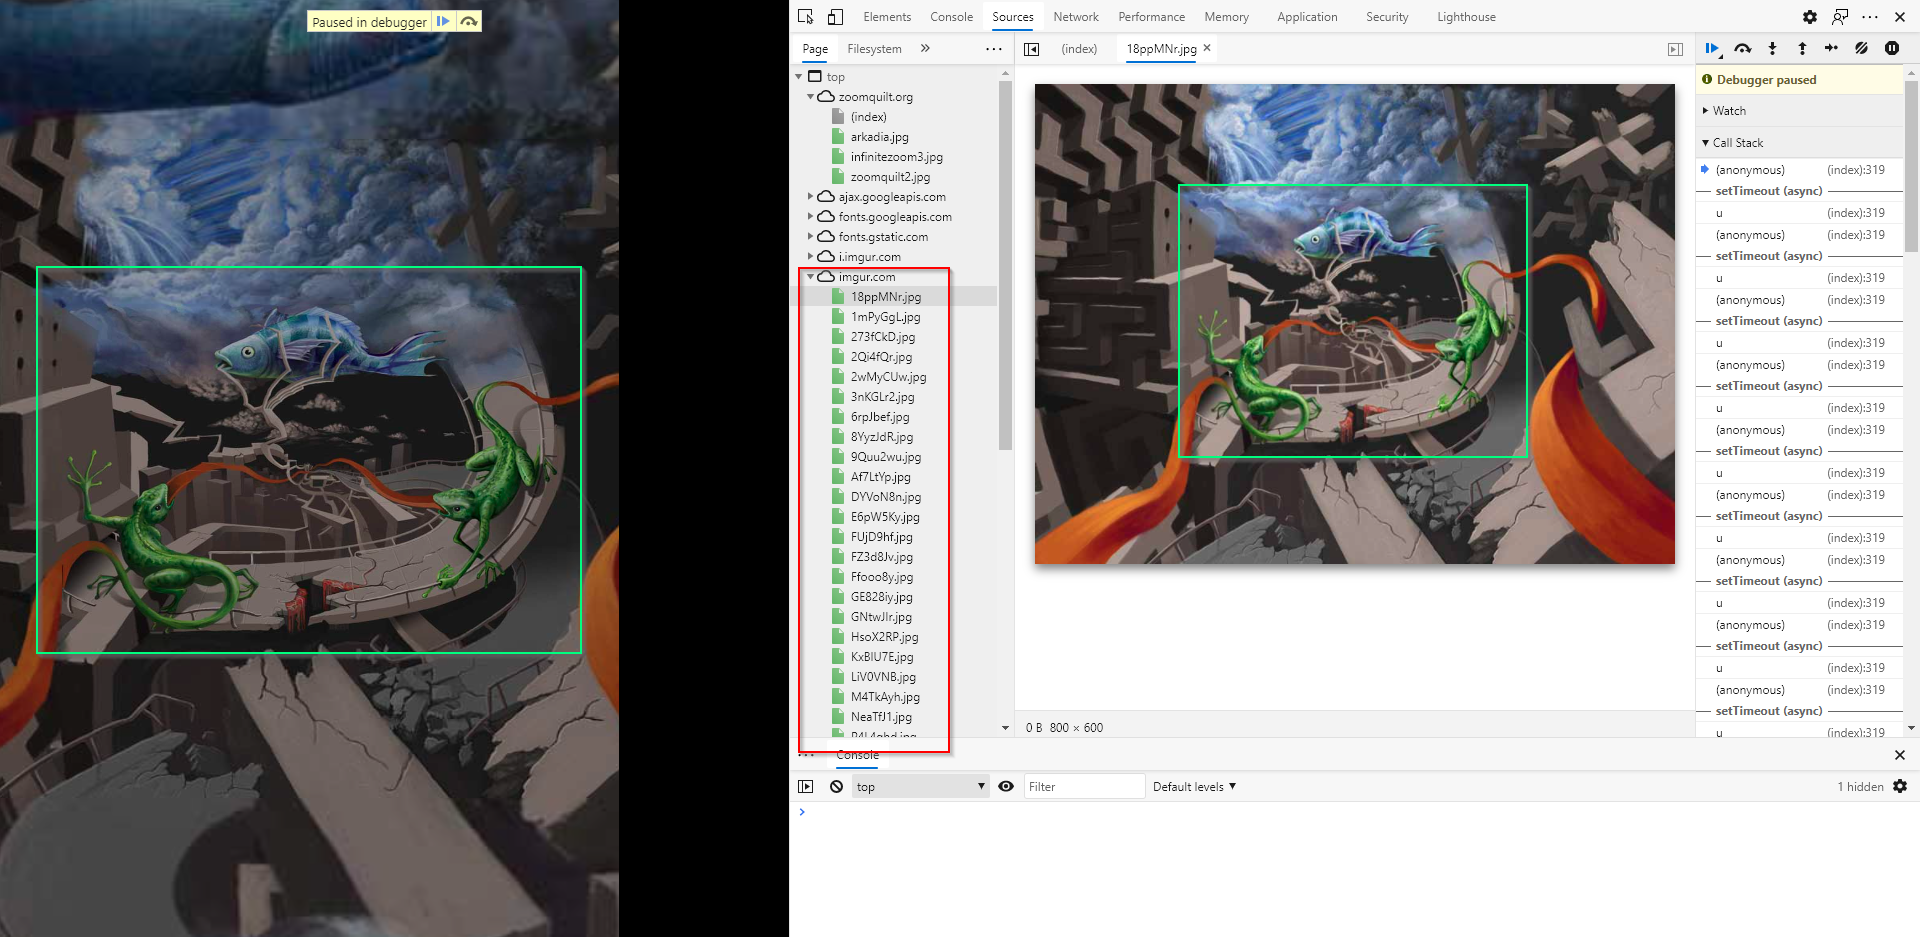Expand fonts.googleapis.com domain node

[811, 217]
